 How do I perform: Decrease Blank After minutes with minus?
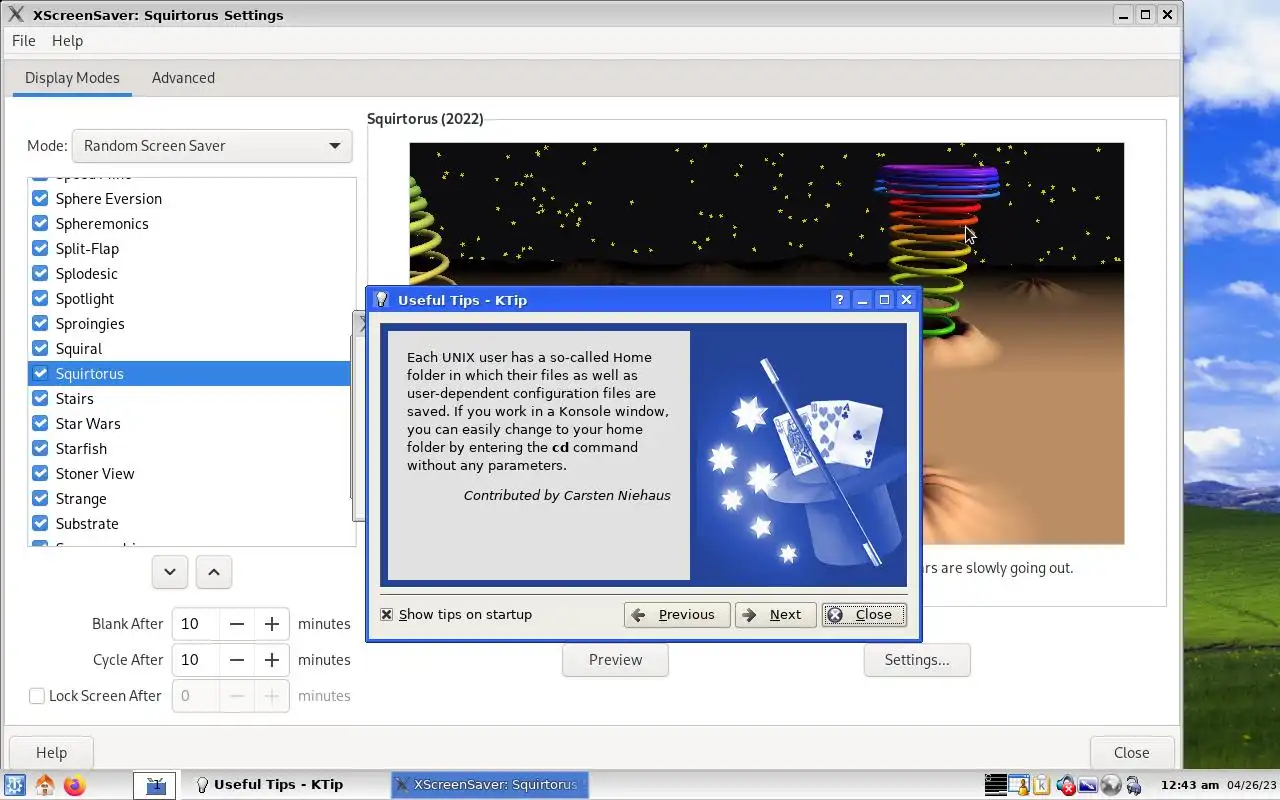click(x=237, y=624)
